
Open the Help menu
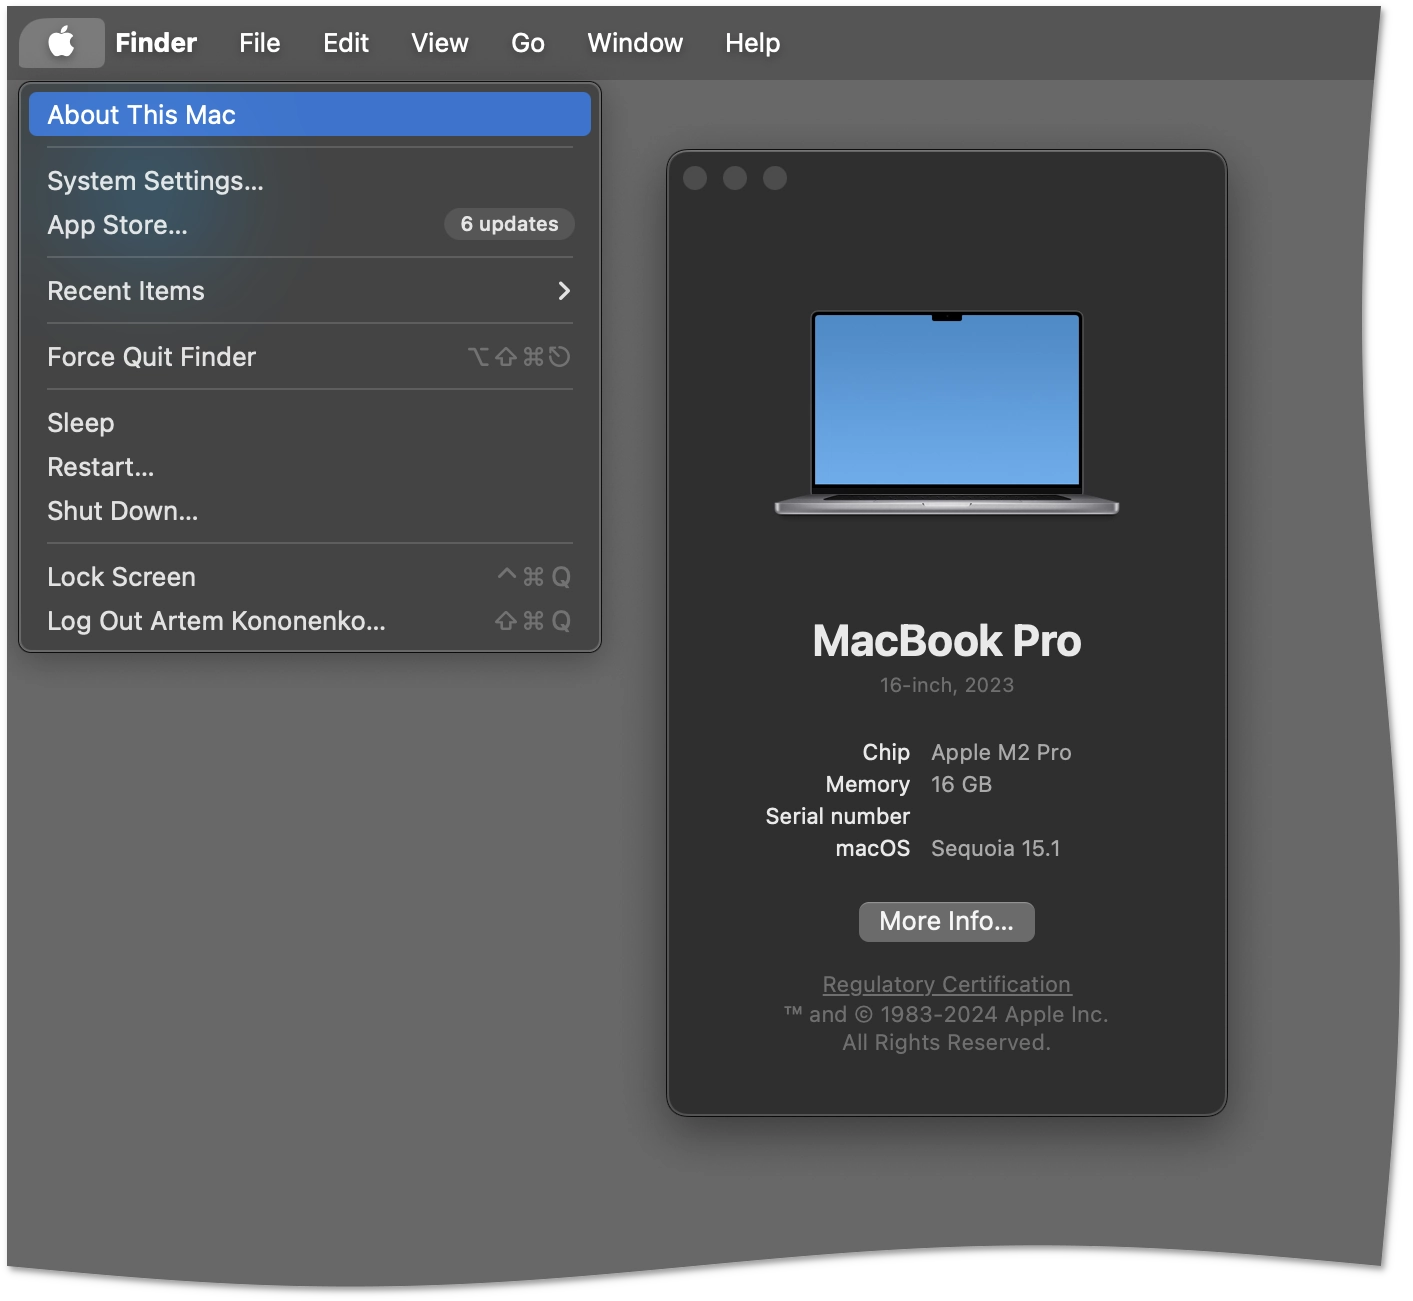753,43
